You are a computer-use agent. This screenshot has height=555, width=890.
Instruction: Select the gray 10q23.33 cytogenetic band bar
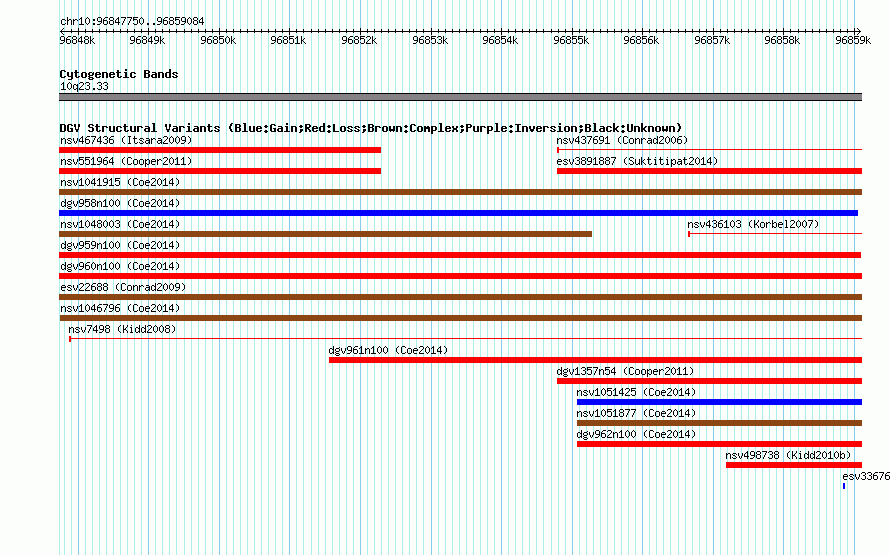coord(460,97)
